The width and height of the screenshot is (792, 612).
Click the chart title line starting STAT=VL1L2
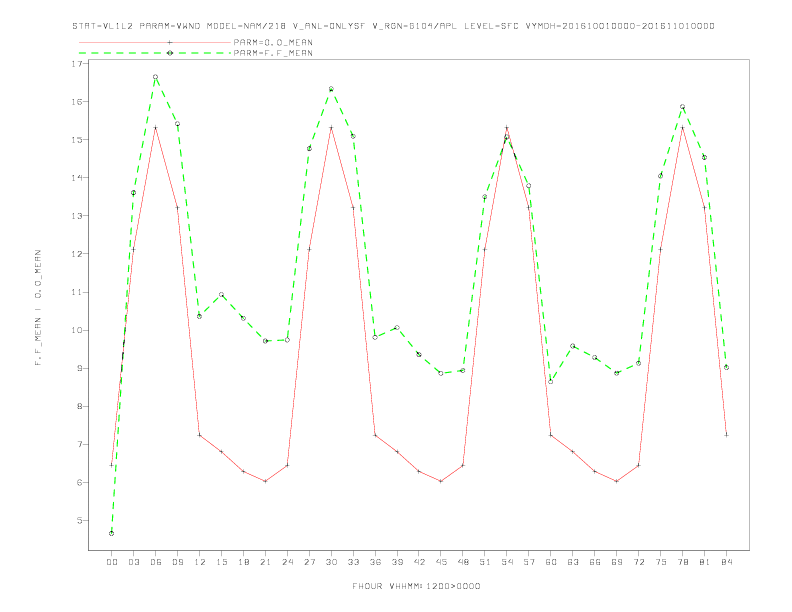(393, 26)
